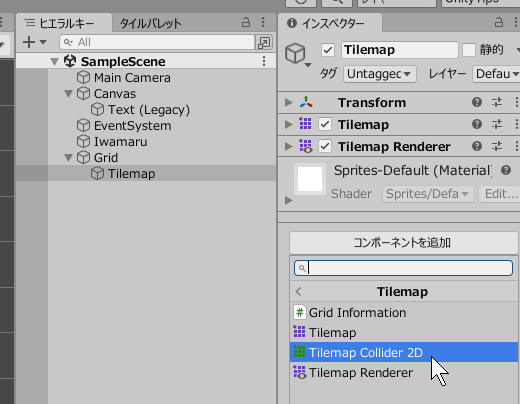This screenshot has height=404, width=520.
Task: Click the plus icon in Hierarchy toolbar
Action: [29, 42]
